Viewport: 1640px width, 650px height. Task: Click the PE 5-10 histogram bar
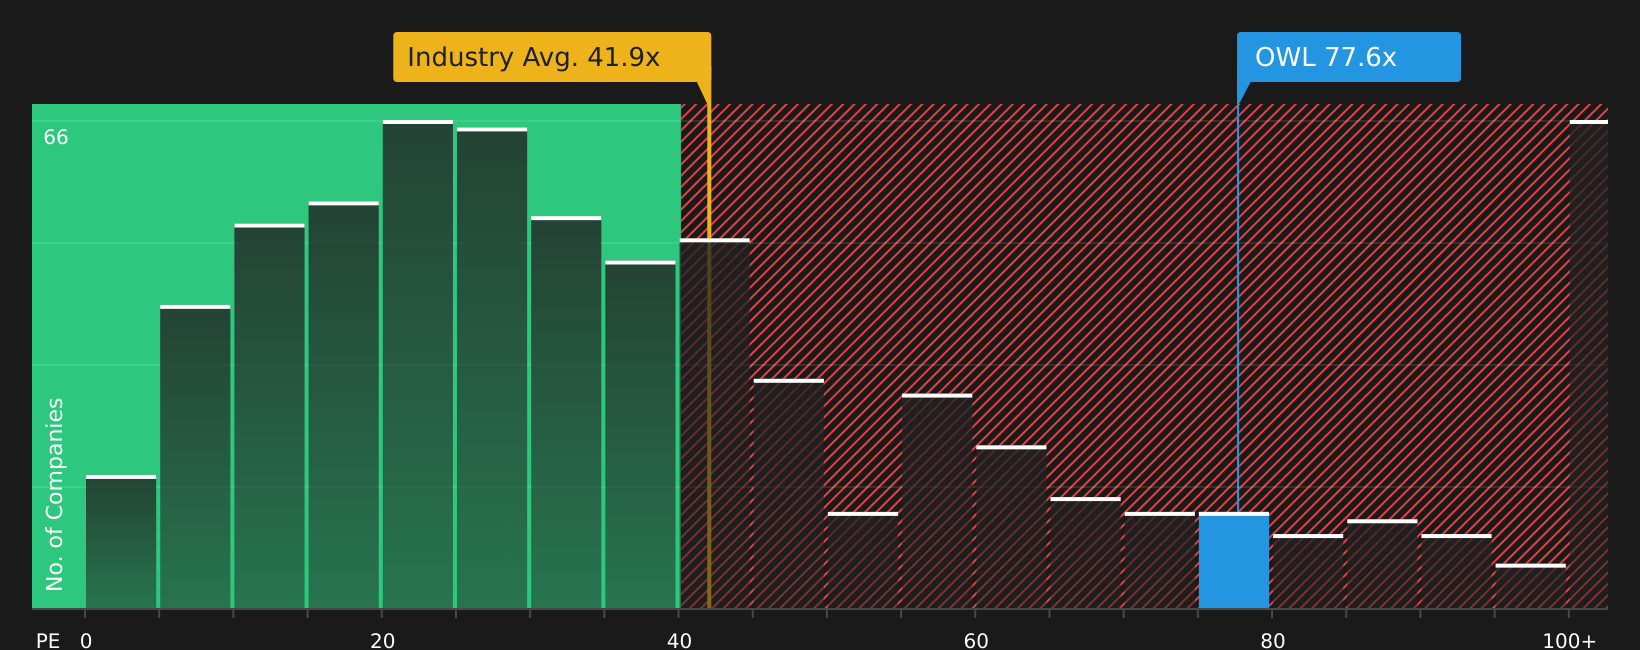click(195, 457)
